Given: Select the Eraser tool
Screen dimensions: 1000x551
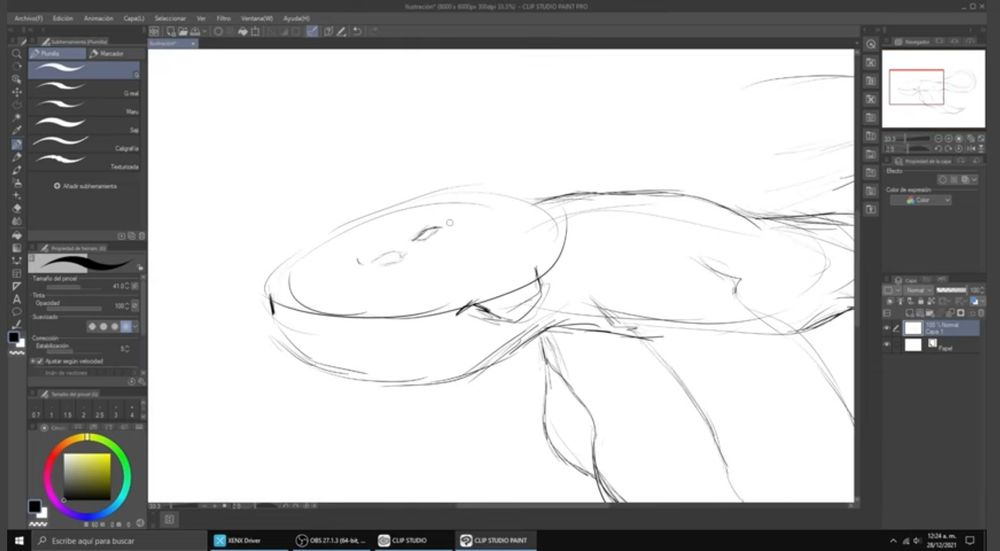Looking at the screenshot, I should tap(17, 209).
